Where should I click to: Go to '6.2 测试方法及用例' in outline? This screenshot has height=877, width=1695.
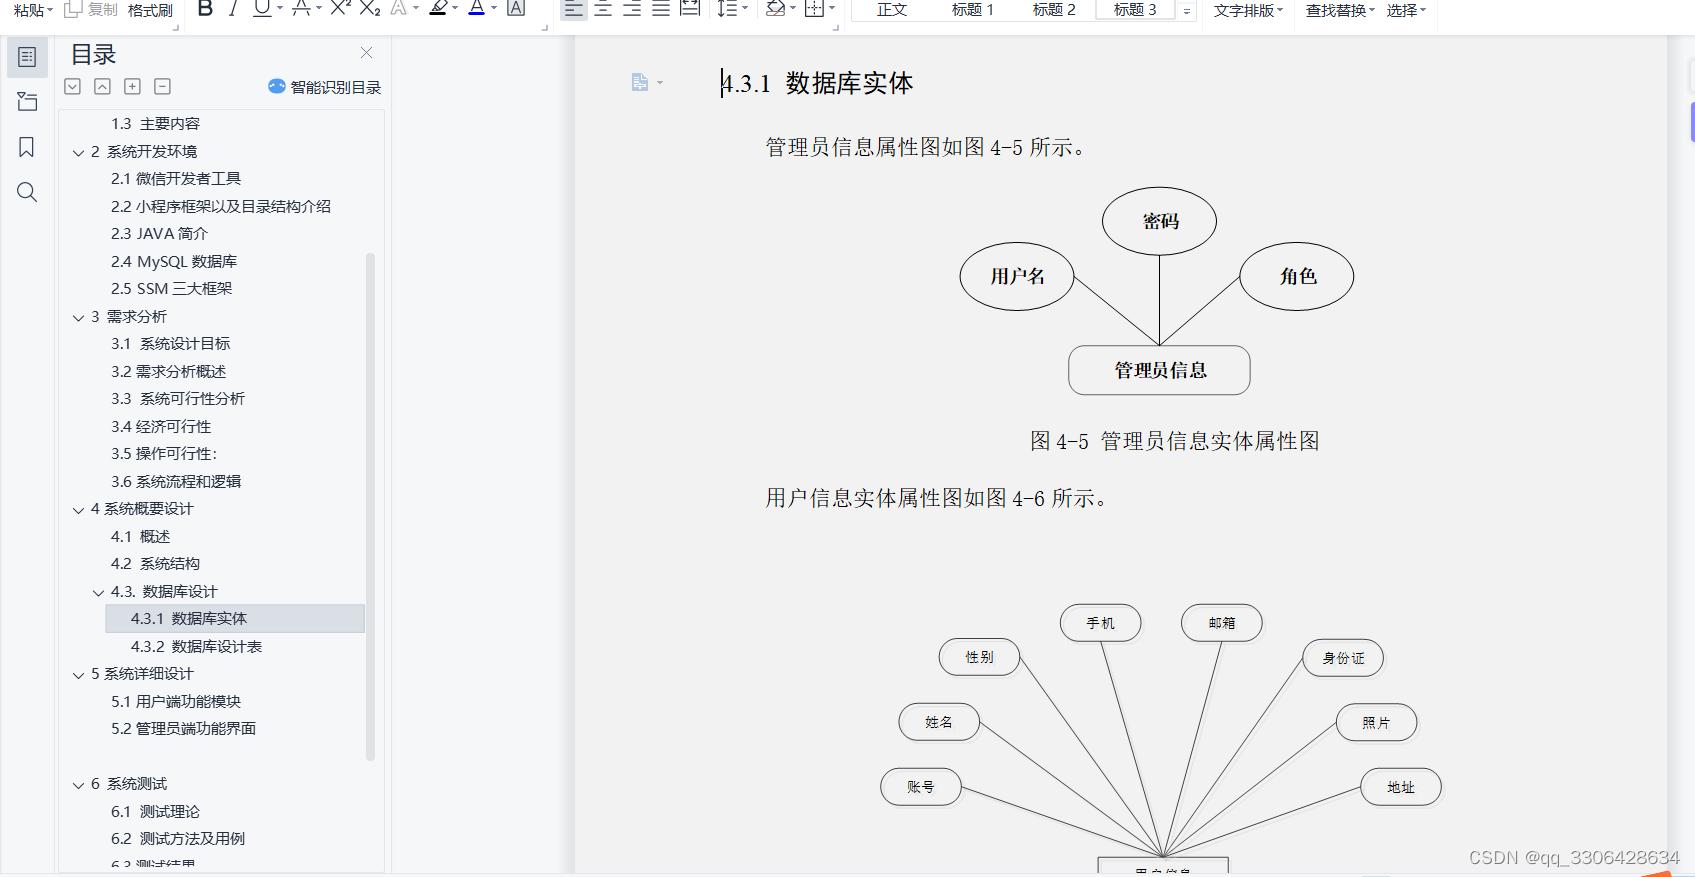click(178, 838)
